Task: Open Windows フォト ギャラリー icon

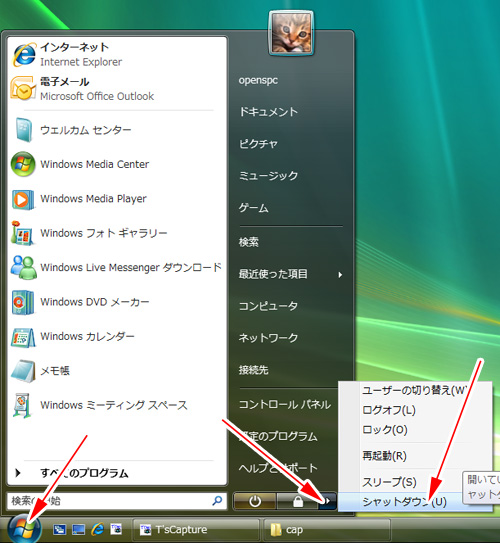Action: [x=23, y=233]
